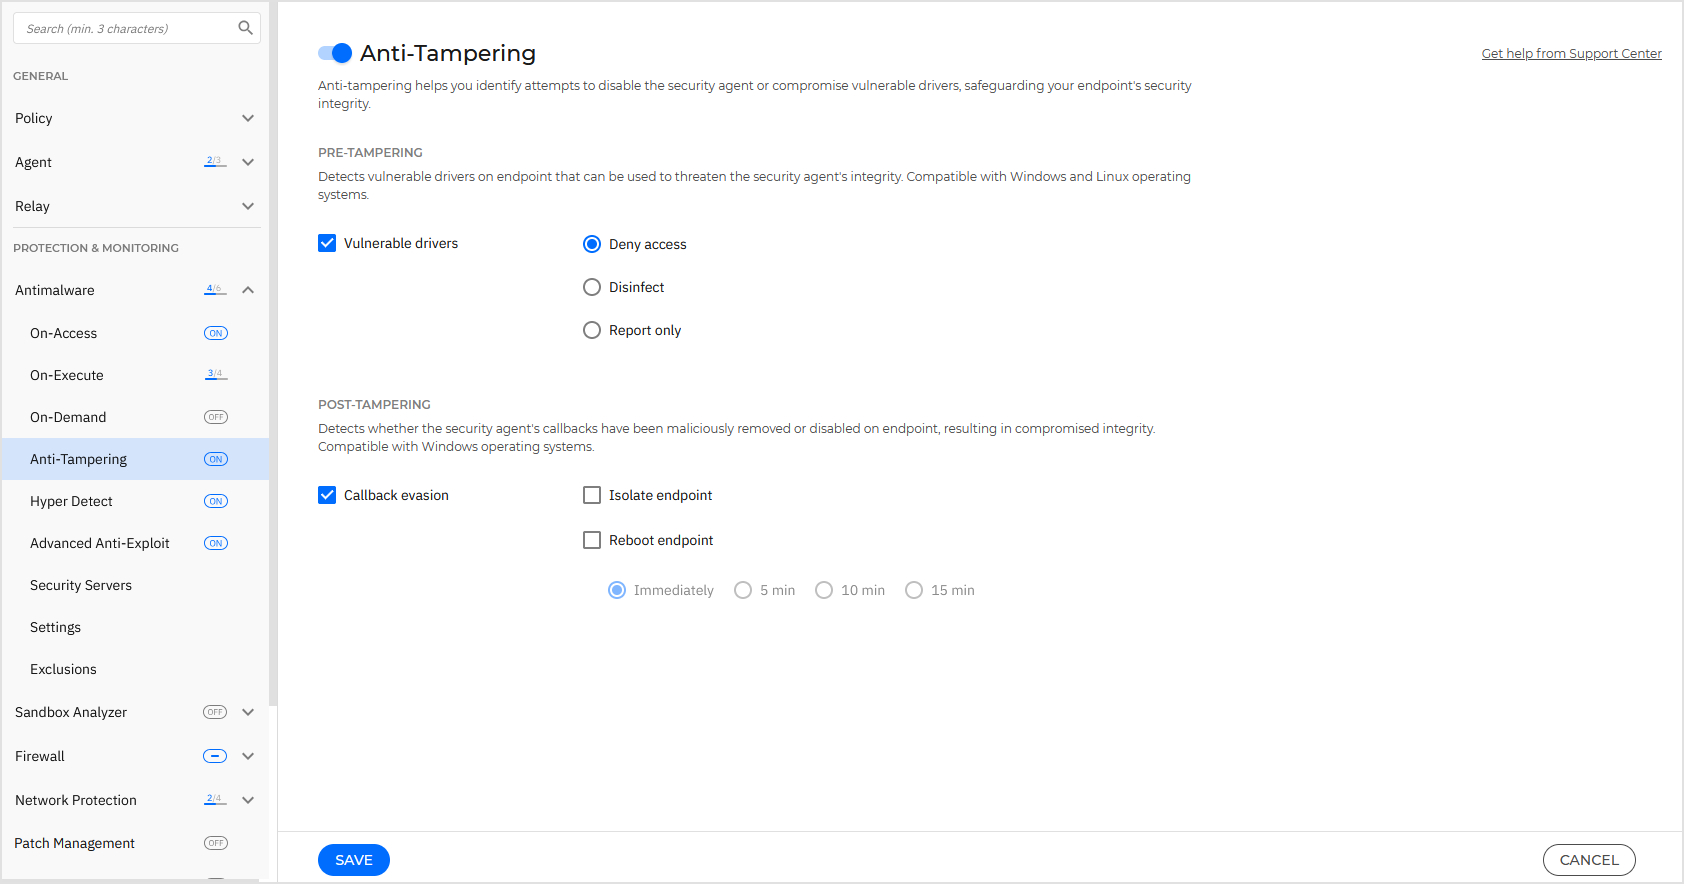Open Get help from Support Center

[x=1571, y=53]
